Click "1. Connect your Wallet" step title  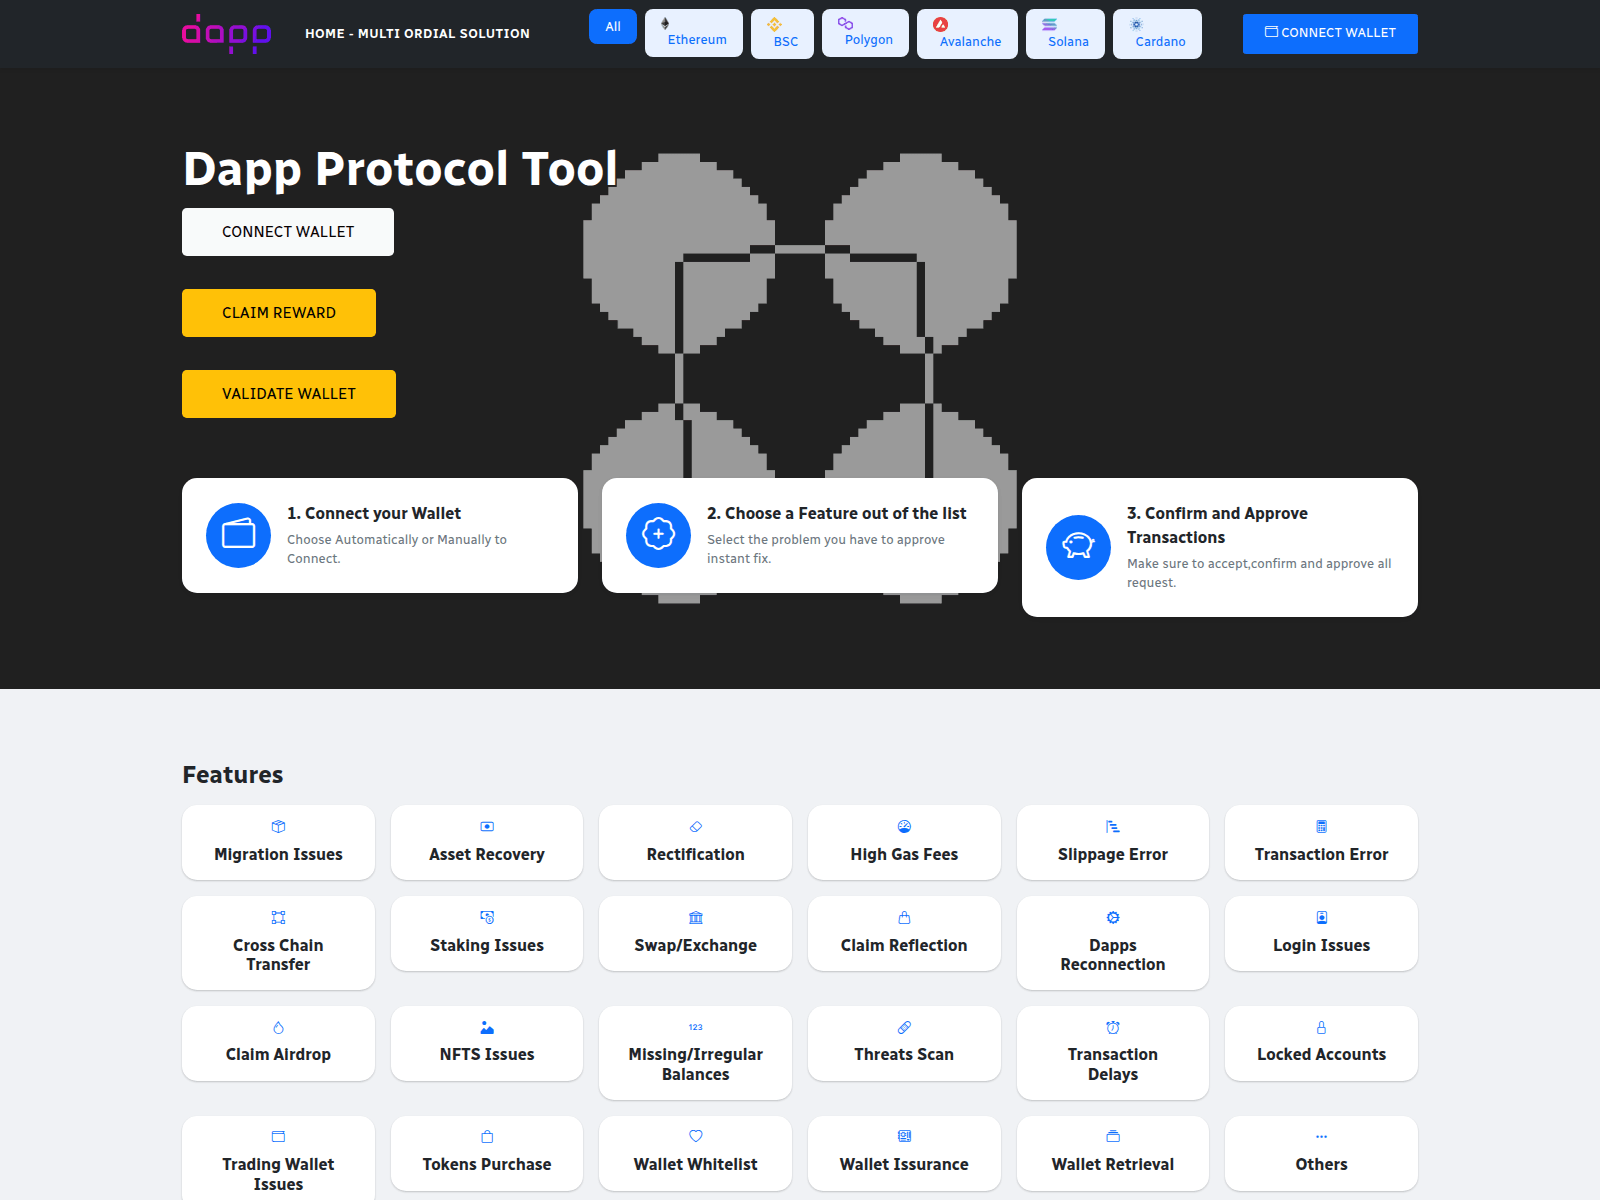tap(374, 513)
